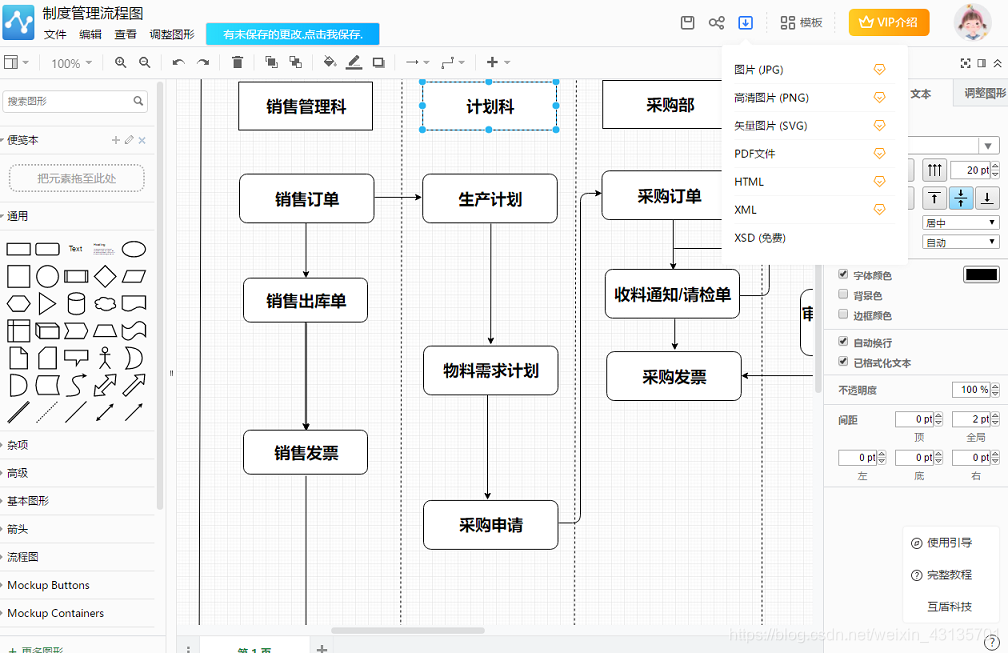Open the 100% zoom level dropdown
This screenshot has height=653, width=1008.
70,62
